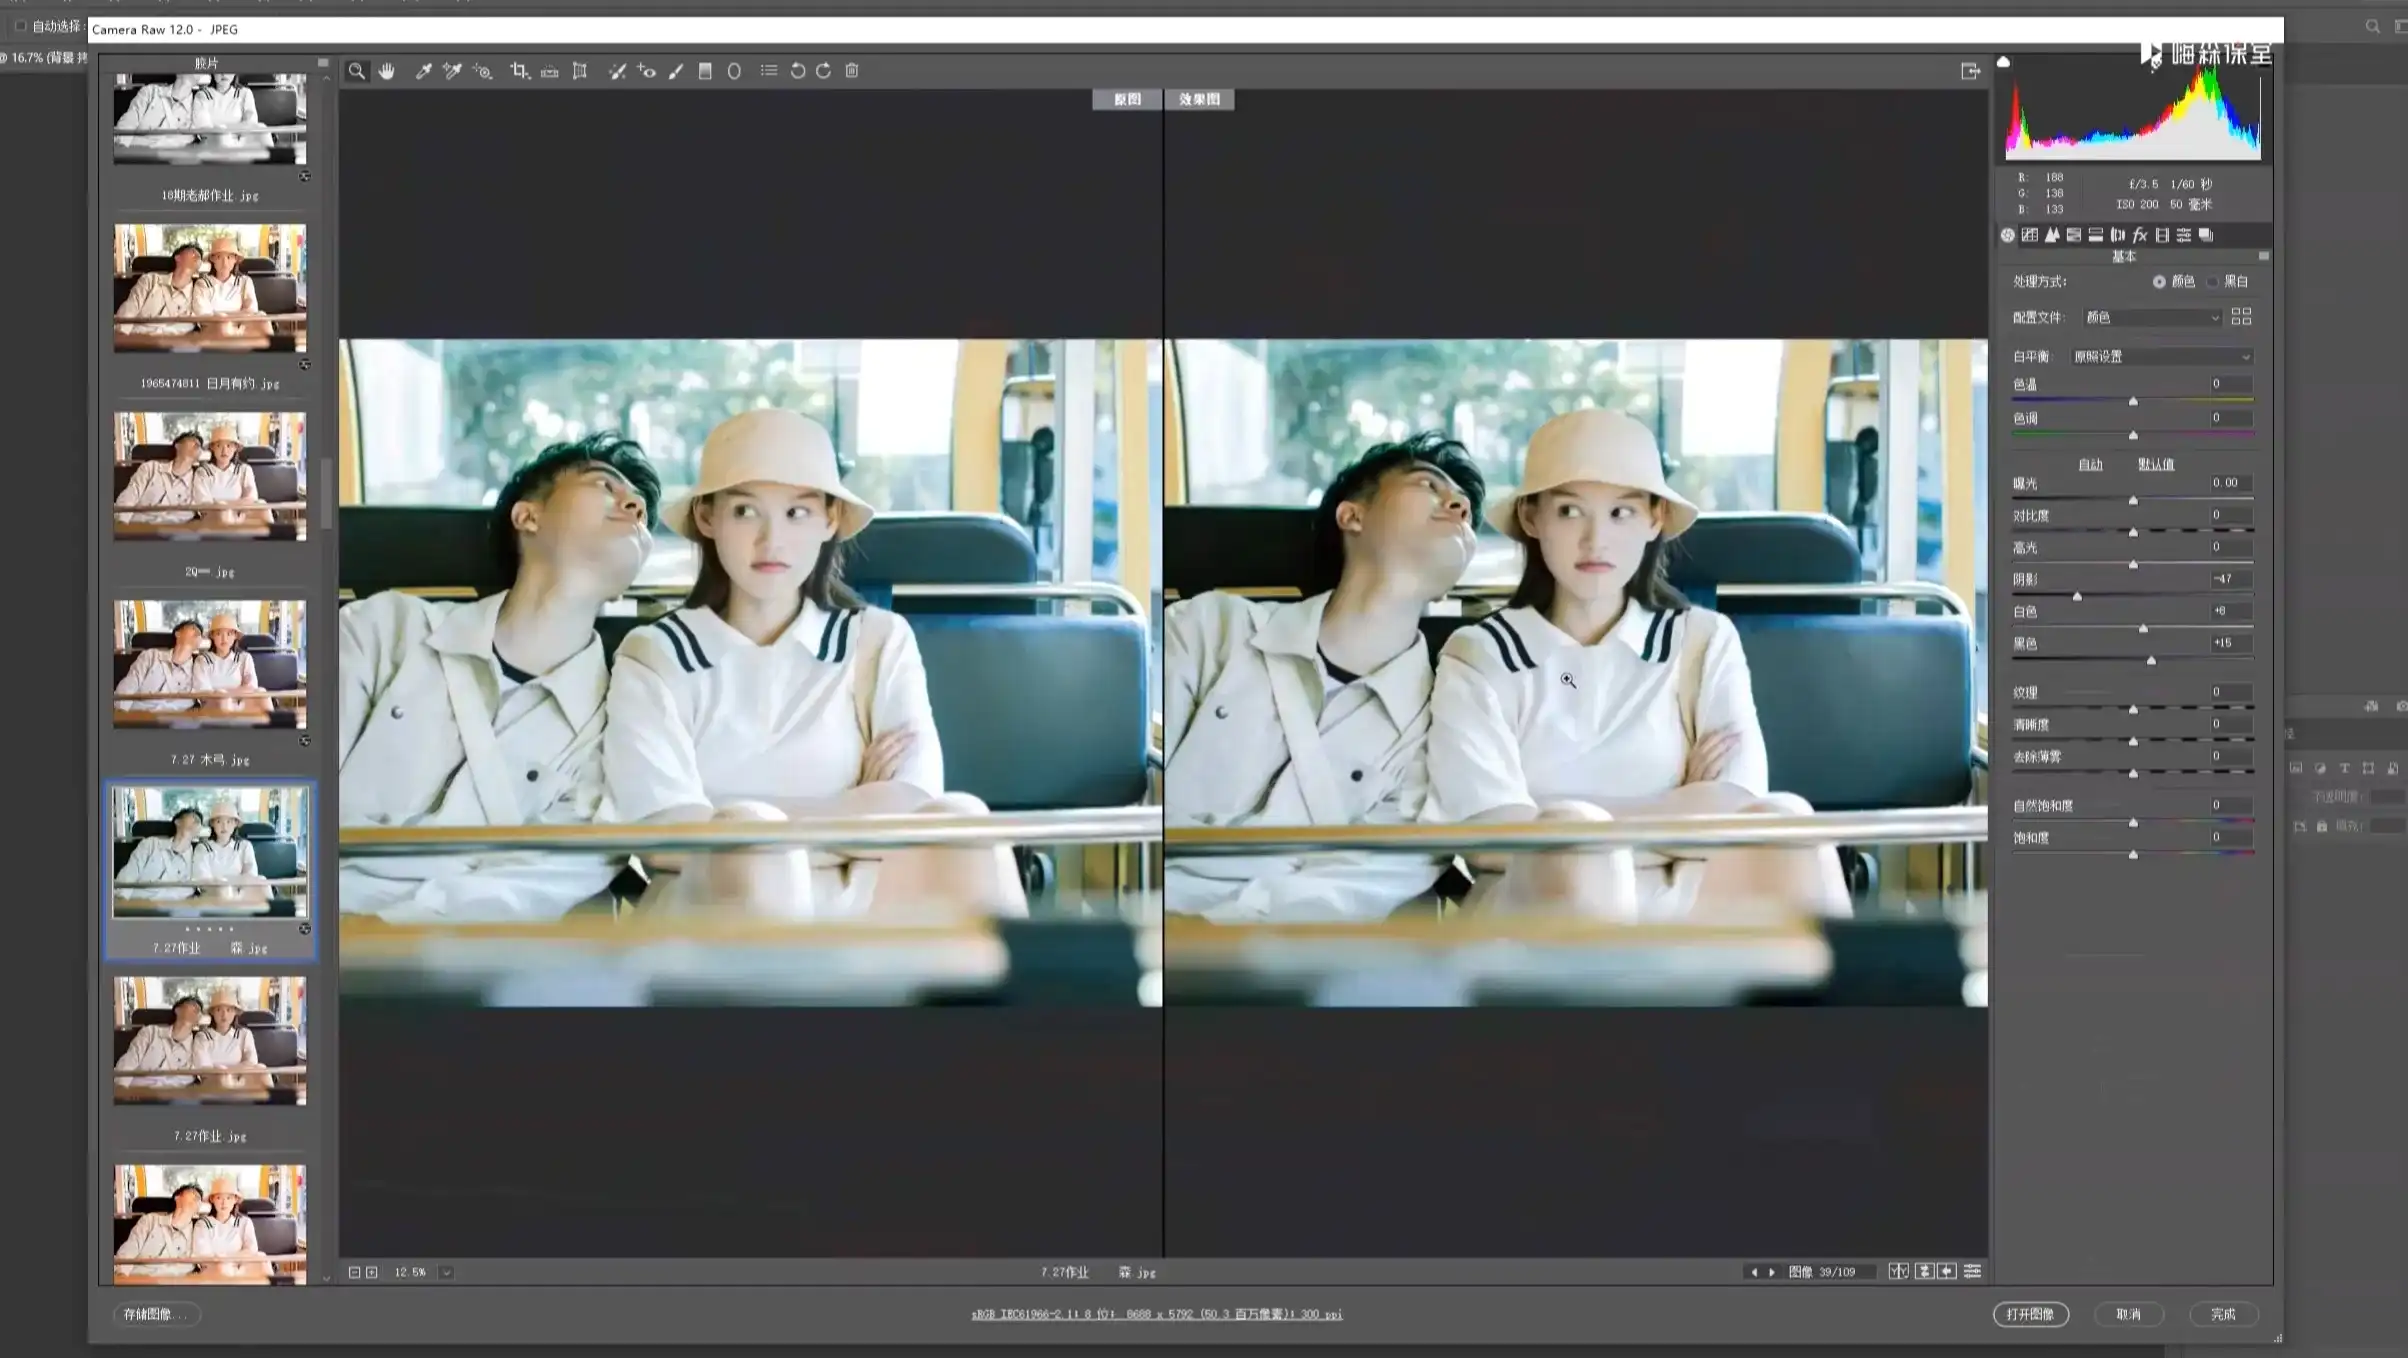Click the workflow options link below preview
Image resolution: width=2408 pixels, height=1358 pixels.
[x=1156, y=1314]
